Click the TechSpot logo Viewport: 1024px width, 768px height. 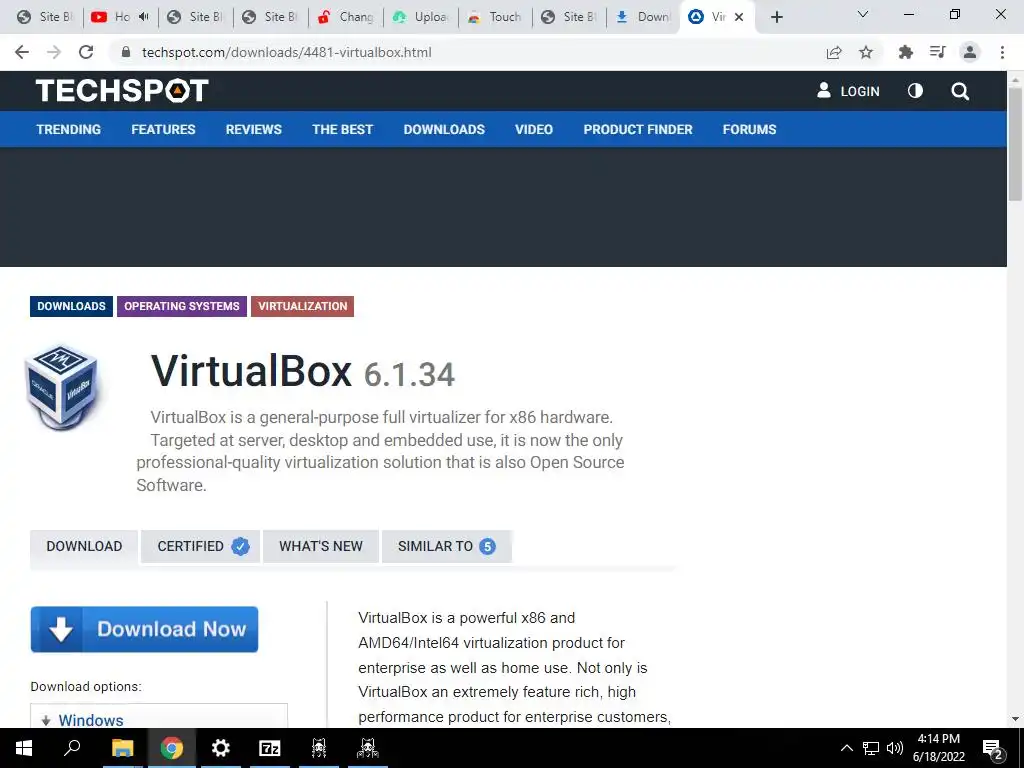coord(122,91)
